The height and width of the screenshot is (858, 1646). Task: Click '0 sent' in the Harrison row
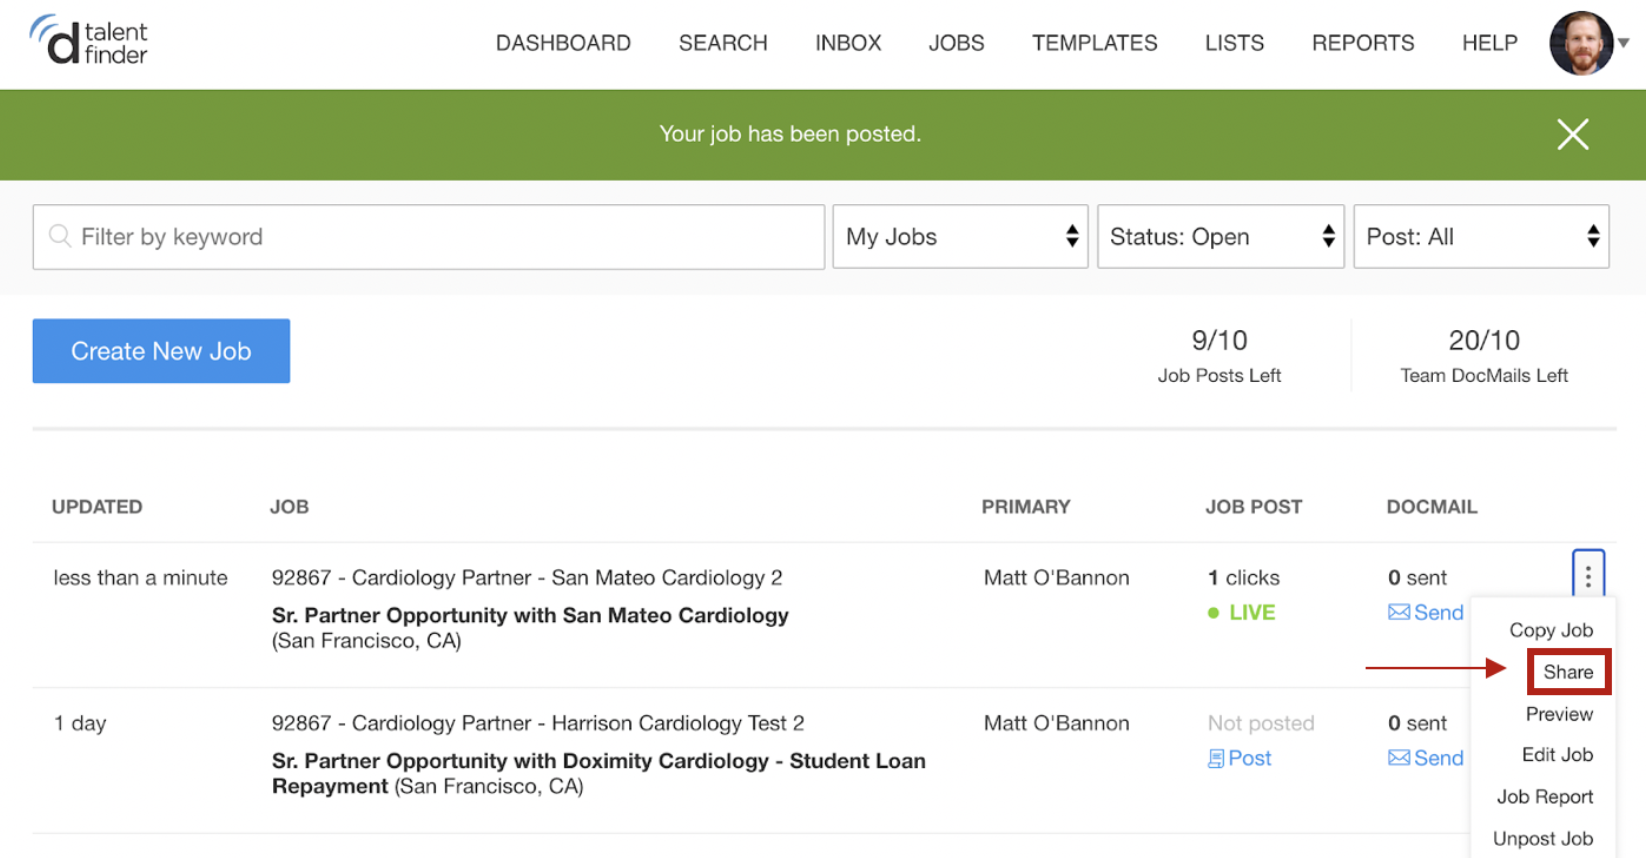pos(1417,723)
